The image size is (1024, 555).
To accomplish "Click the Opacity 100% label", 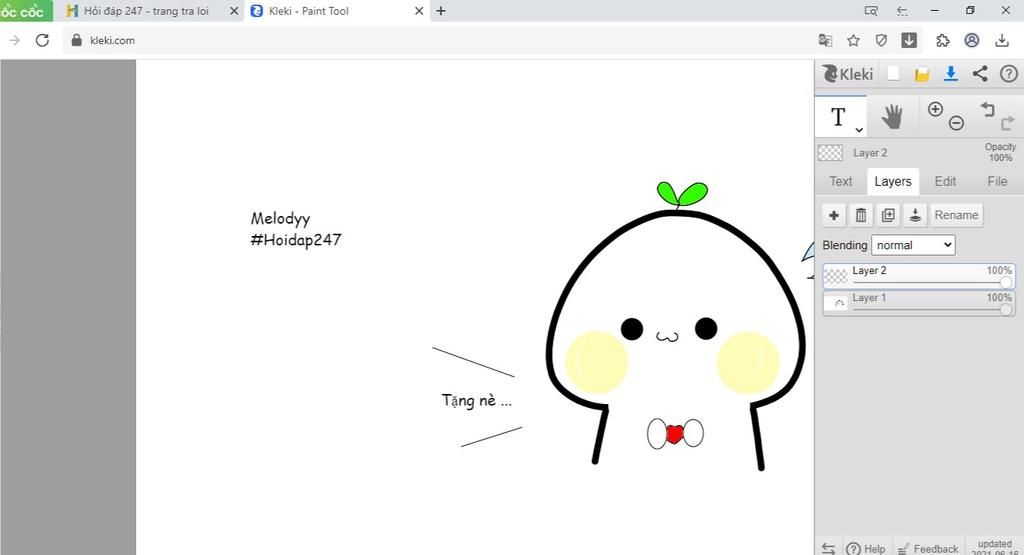I will click(1000, 152).
